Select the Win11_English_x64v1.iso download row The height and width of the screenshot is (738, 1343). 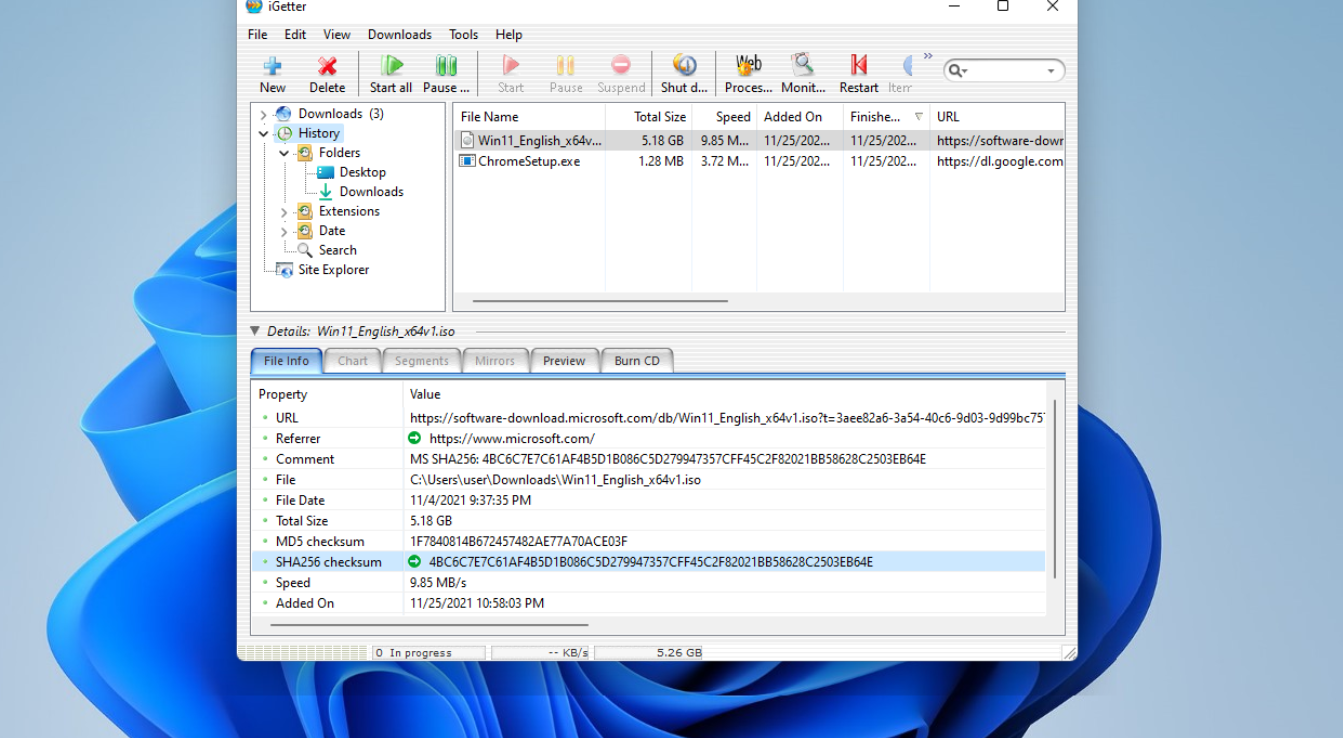tap(759, 141)
